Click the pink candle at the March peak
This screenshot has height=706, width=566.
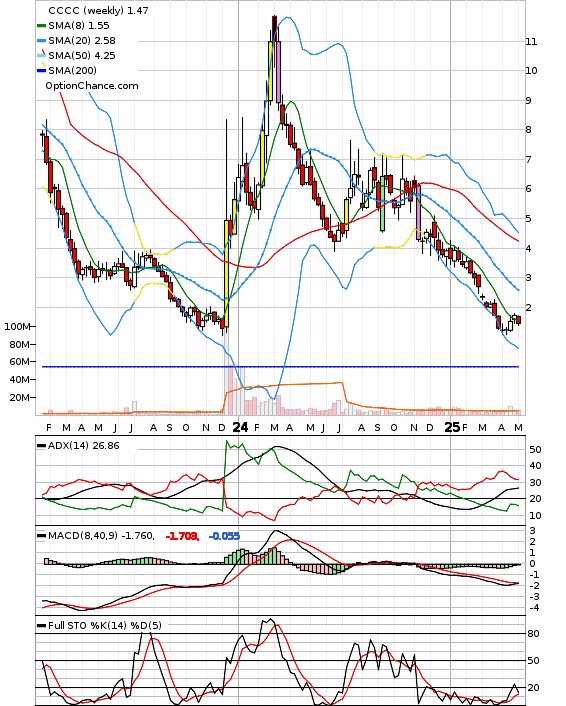click(x=278, y=72)
